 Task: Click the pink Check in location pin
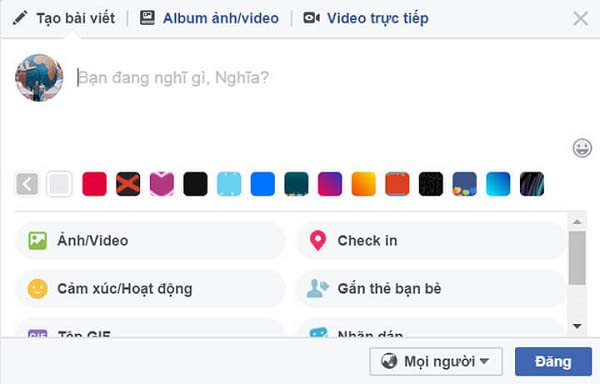pos(318,241)
